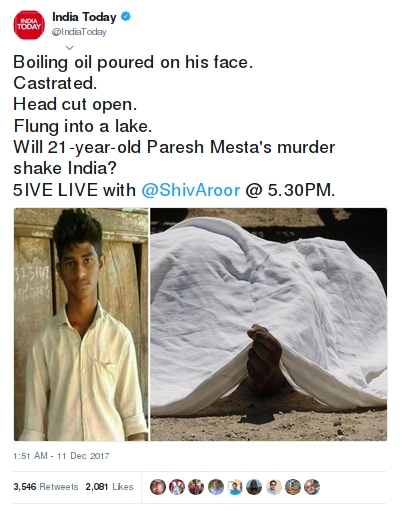
Task: Open sixth liker avatar, dark figure on blue
Action: pos(254,487)
